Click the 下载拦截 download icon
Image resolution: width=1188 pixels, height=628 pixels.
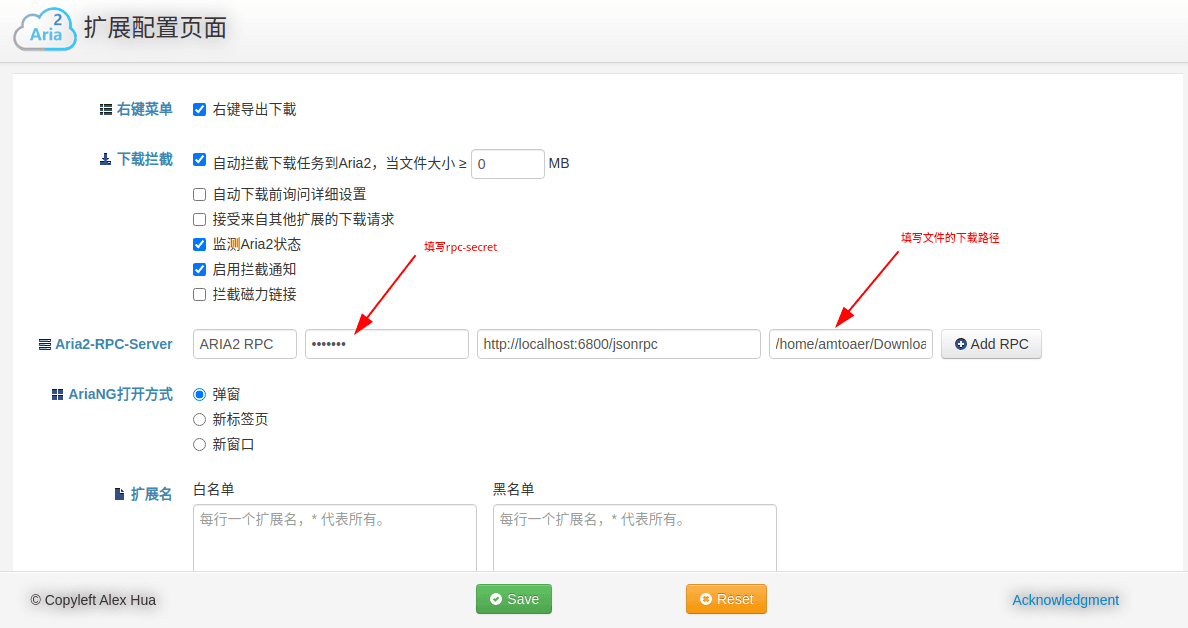click(x=105, y=159)
